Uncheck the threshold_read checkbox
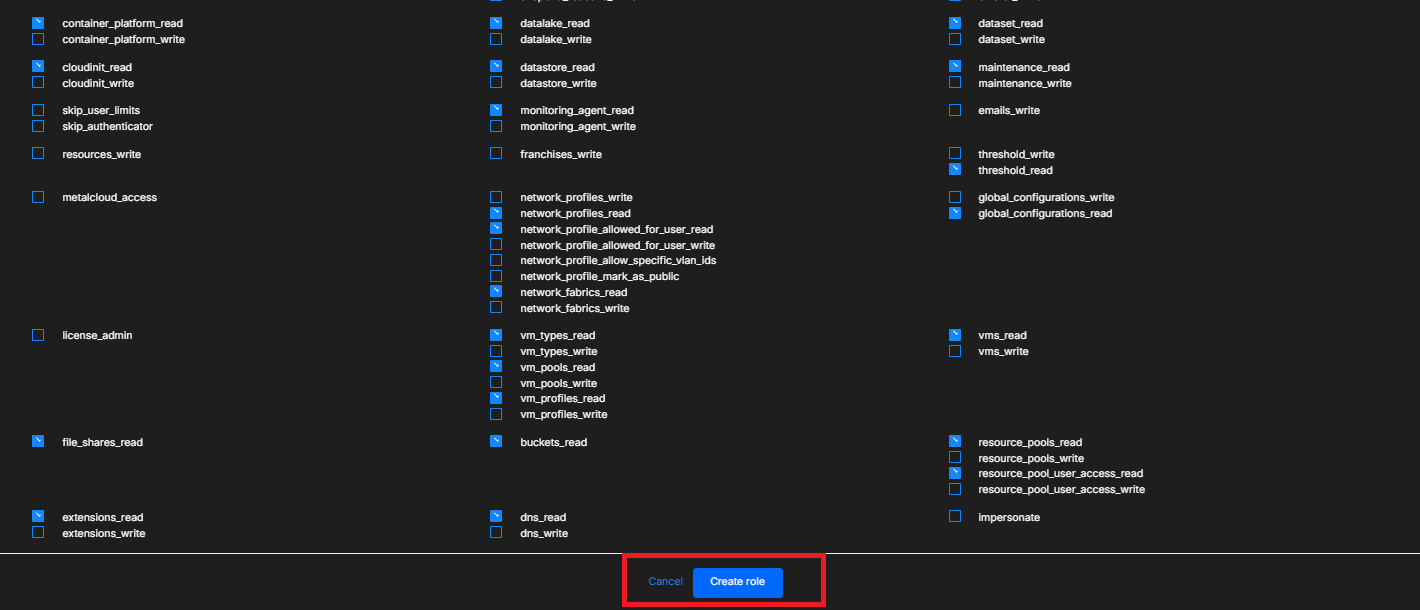 955,170
